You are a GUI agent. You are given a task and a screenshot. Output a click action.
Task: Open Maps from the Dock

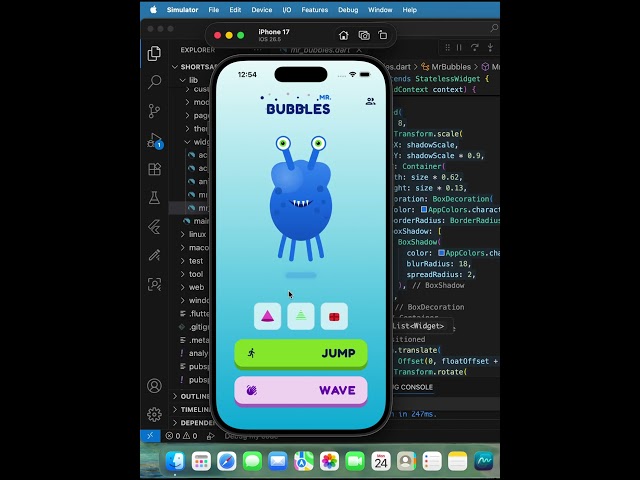click(304, 462)
